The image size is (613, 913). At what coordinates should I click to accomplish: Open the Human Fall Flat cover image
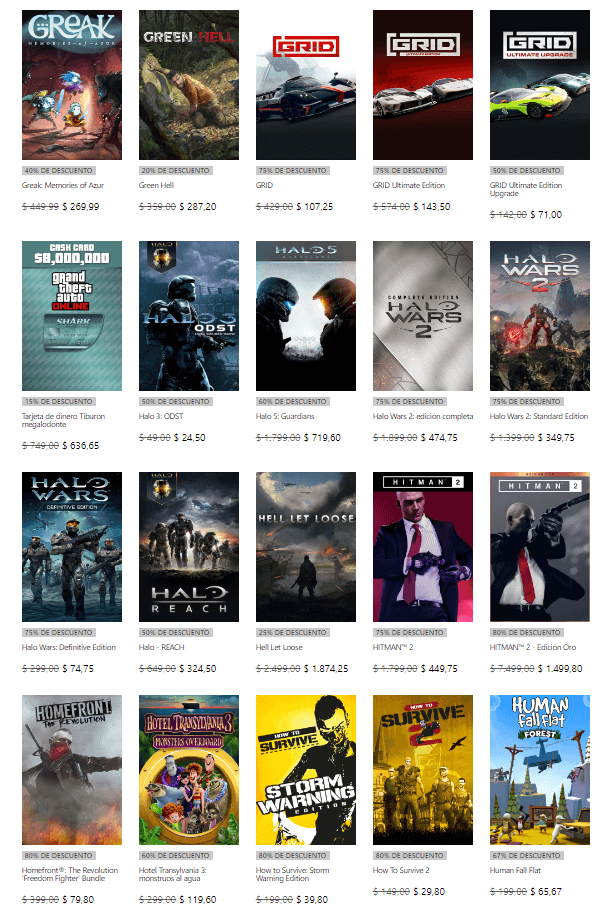[x=539, y=770]
